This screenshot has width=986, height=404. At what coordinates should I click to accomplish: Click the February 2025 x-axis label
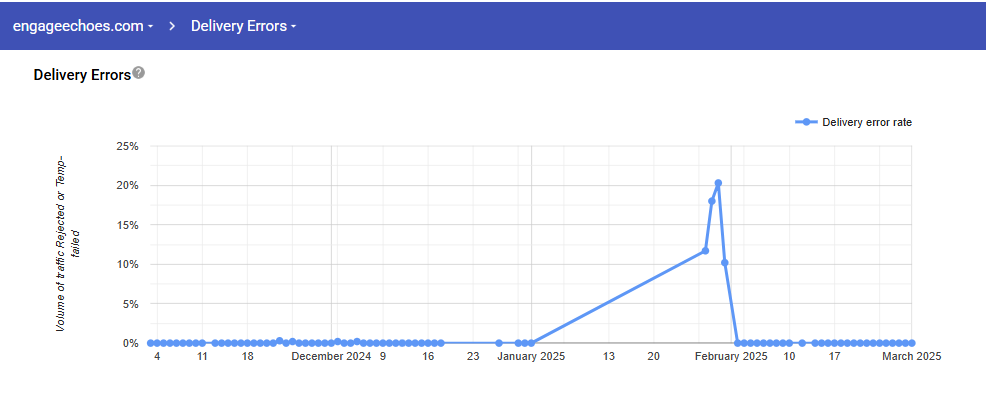pyautogui.click(x=731, y=356)
